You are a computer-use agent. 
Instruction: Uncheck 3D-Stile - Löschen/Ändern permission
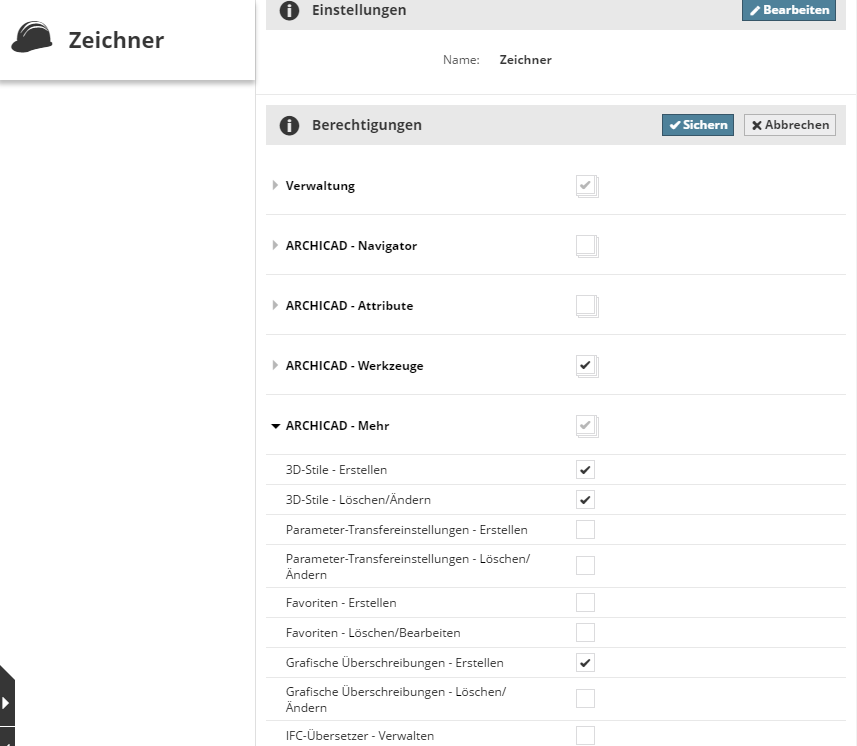(x=585, y=499)
